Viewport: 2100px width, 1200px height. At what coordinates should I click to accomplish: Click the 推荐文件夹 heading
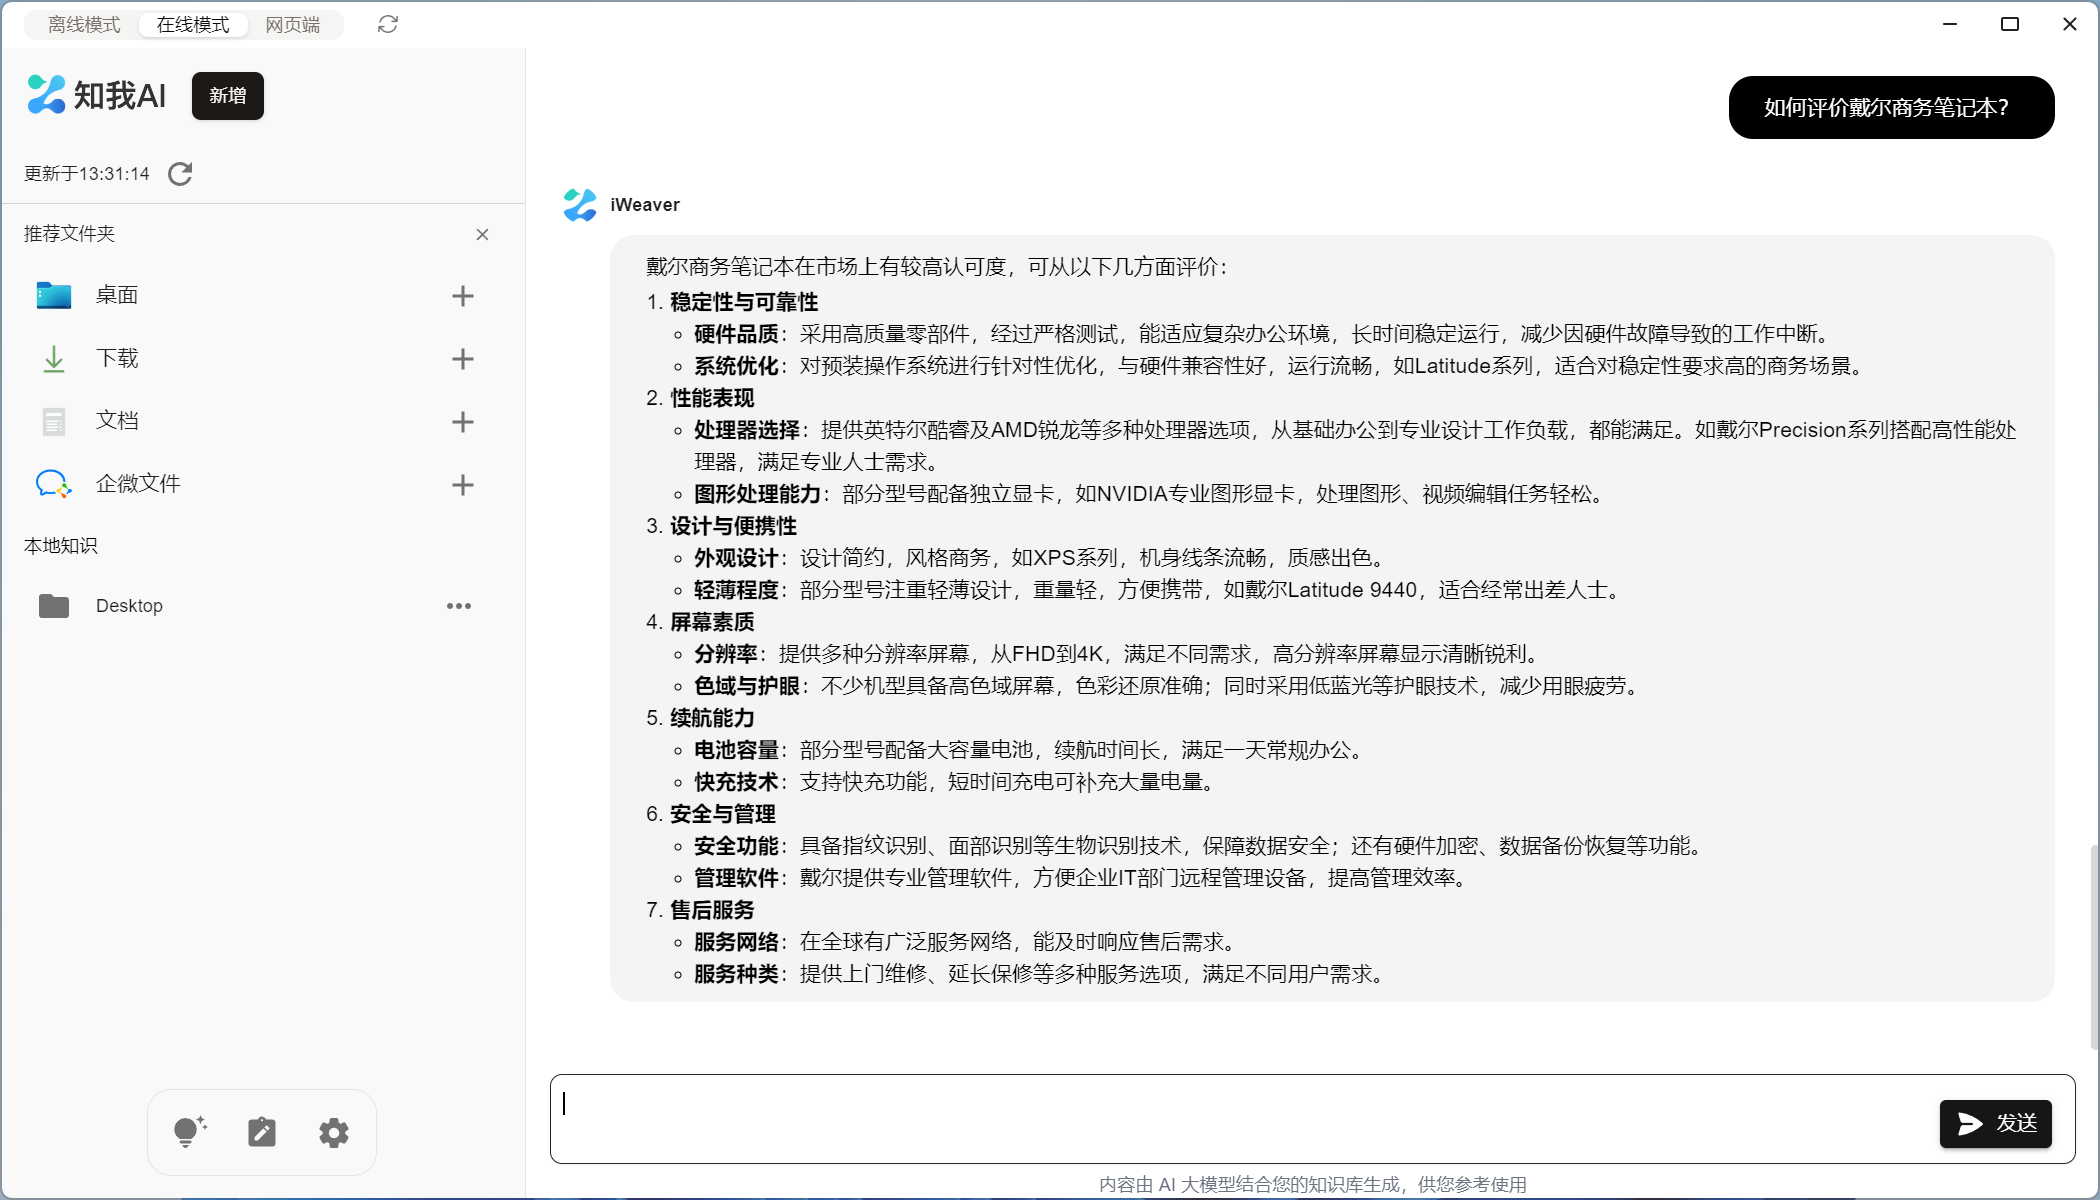tap(70, 234)
